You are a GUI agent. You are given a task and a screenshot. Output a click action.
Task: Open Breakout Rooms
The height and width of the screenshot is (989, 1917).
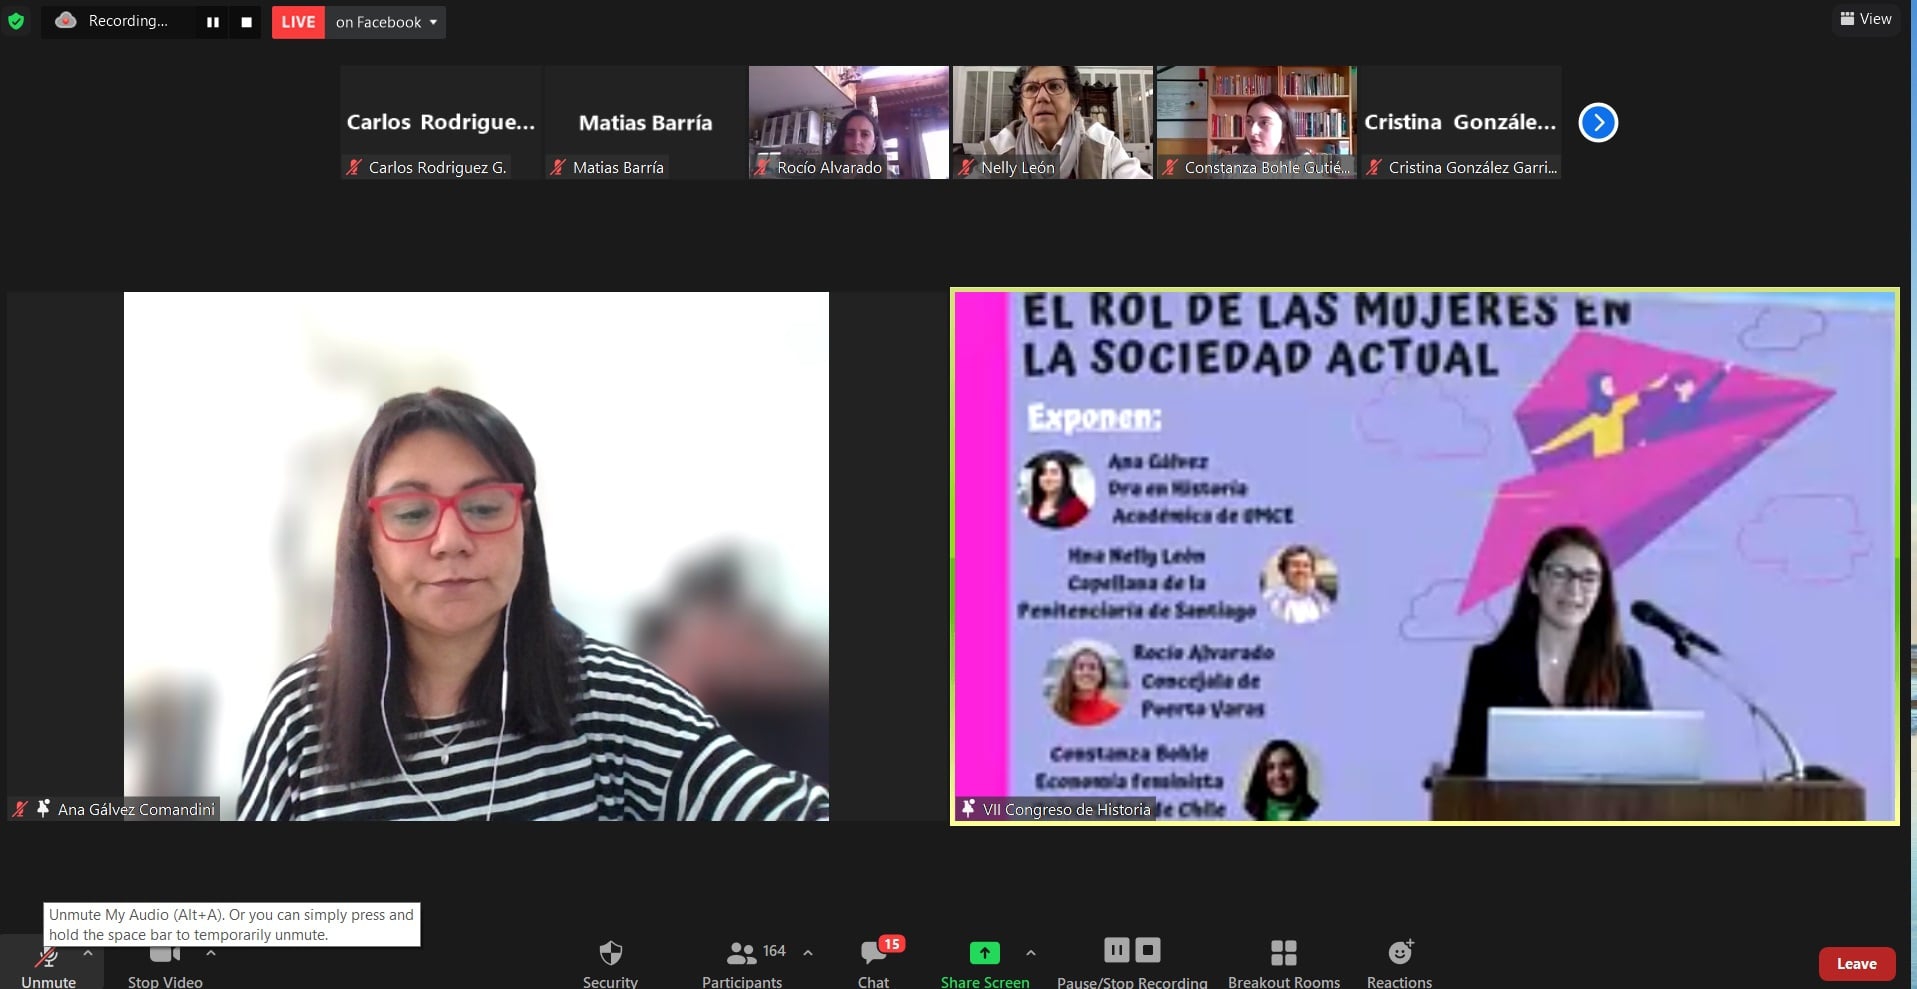coord(1283,963)
